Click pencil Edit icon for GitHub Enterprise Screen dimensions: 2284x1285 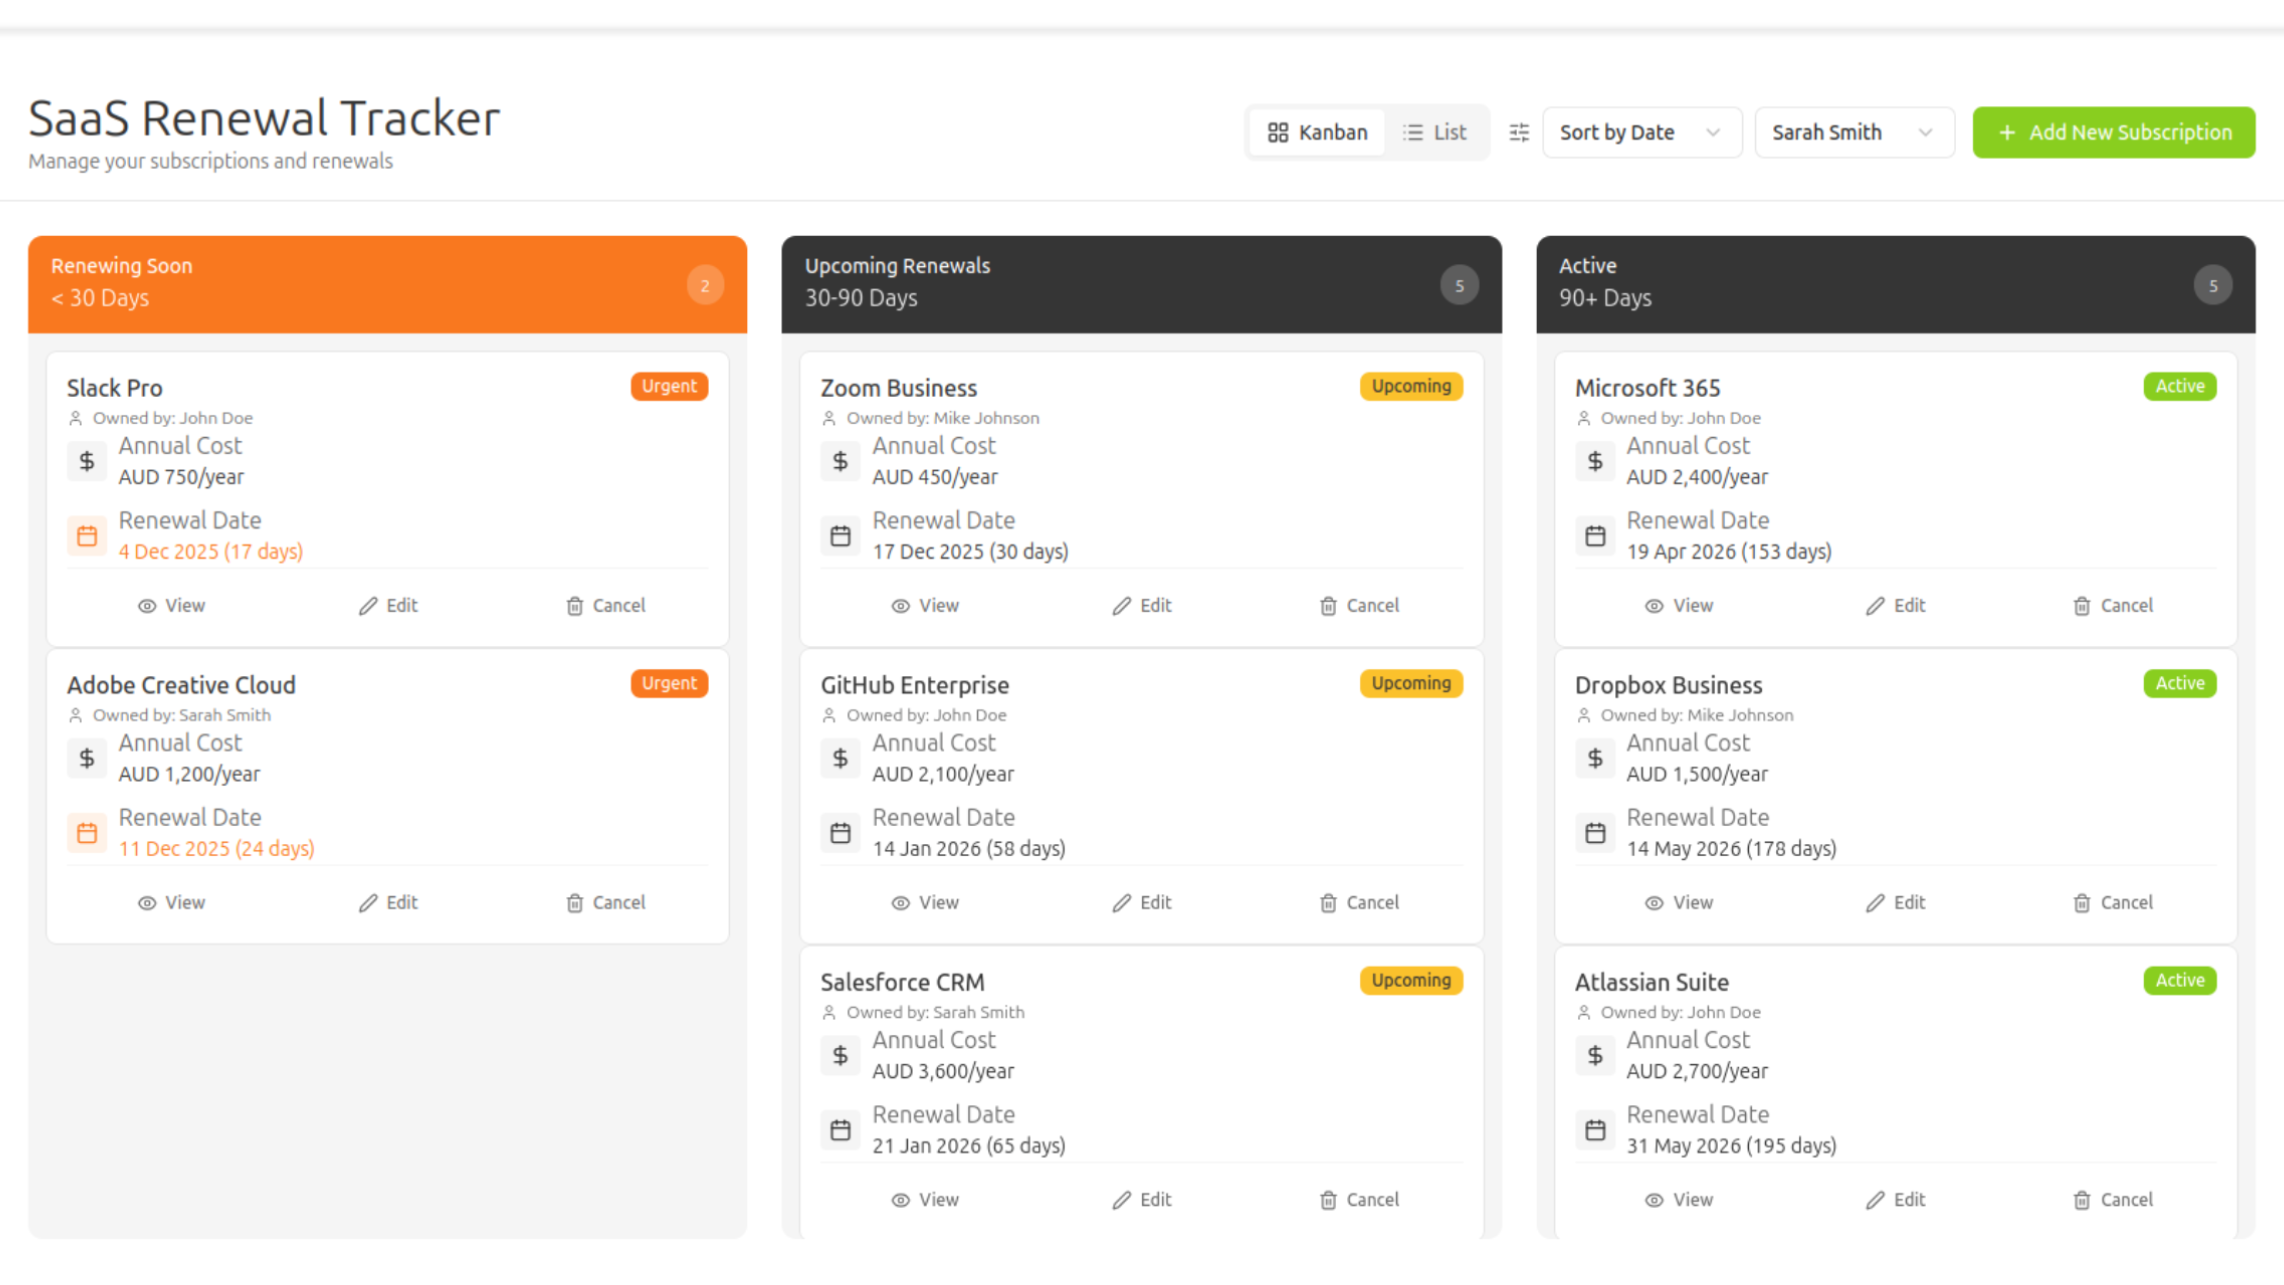(x=1122, y=903)
